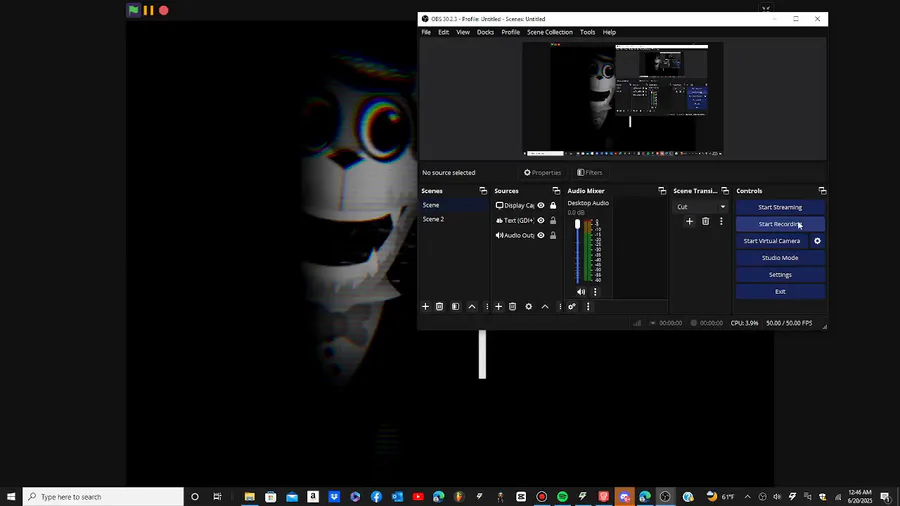Toggle visibility of Display Capture source

541,205
